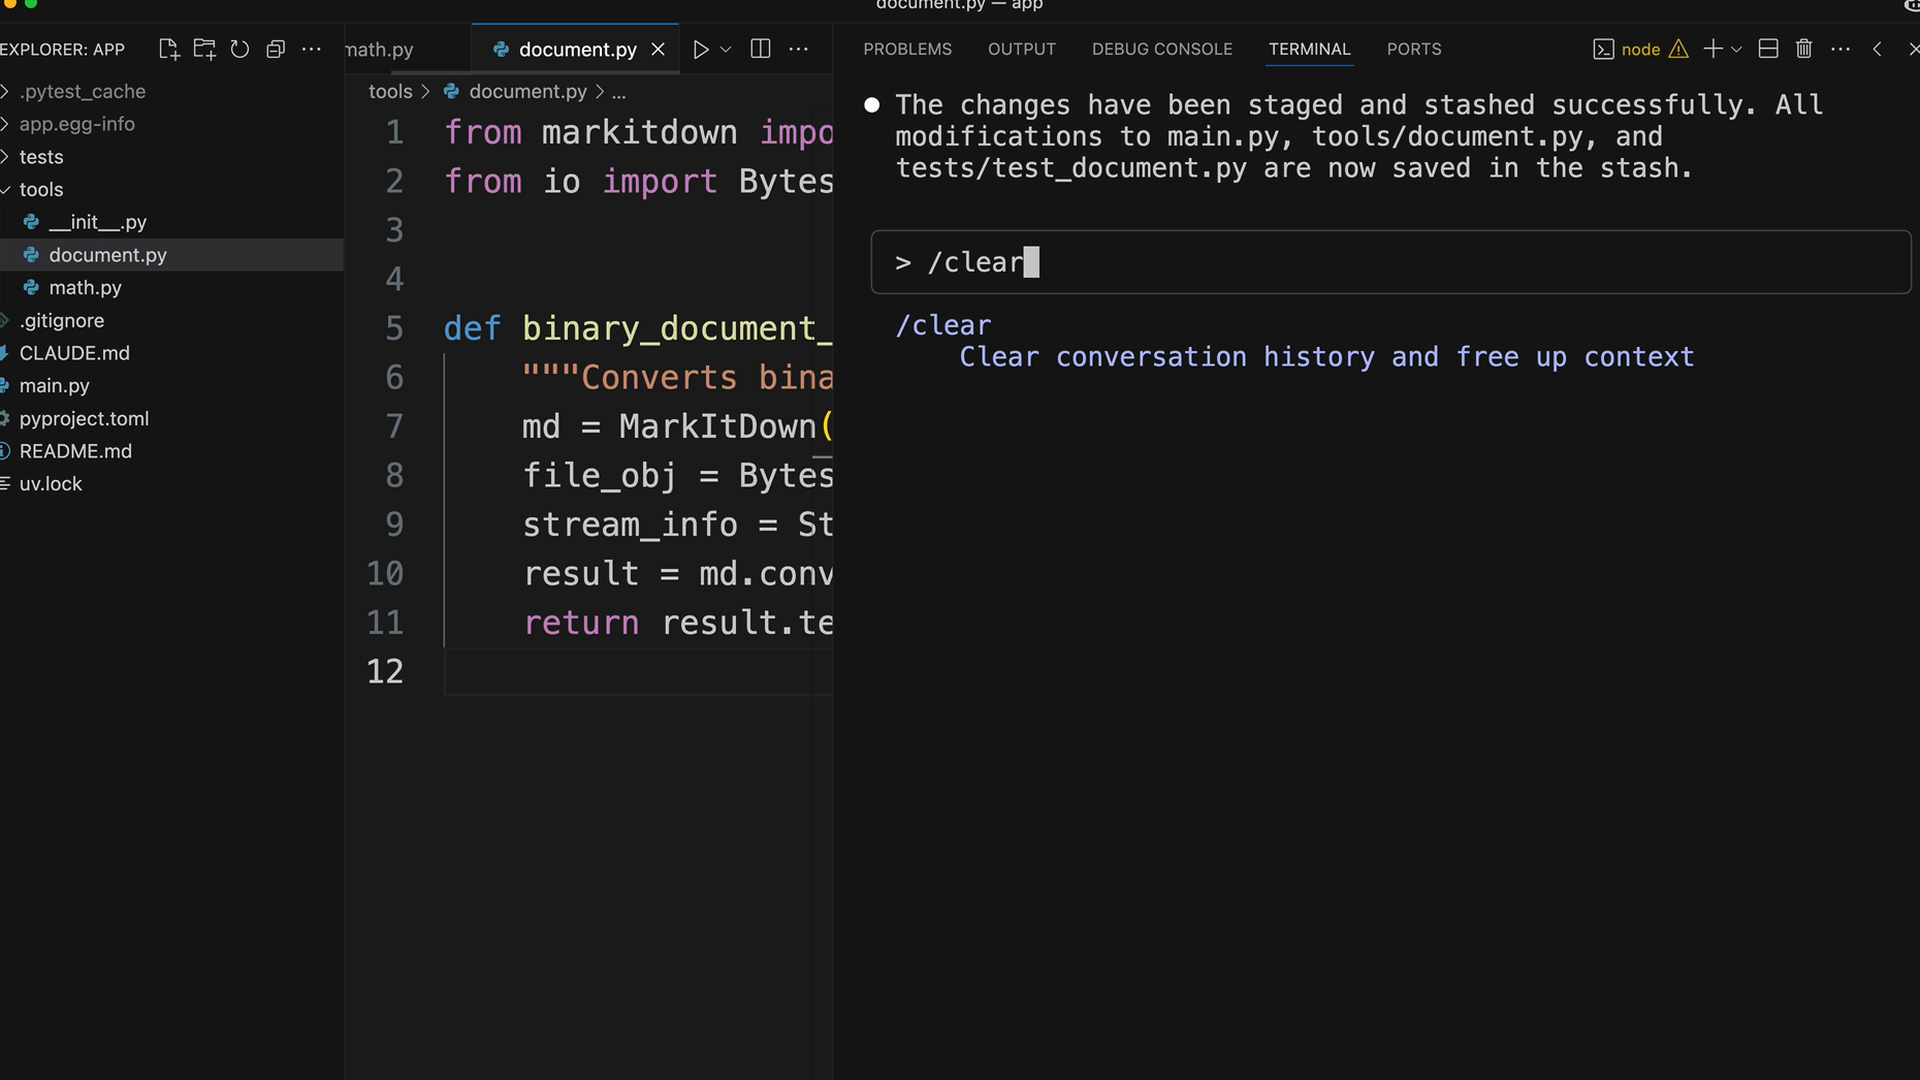Open __init__.py in the tools folder
This screenshot has width=1920, height=1080.
(x=172, y=222)
